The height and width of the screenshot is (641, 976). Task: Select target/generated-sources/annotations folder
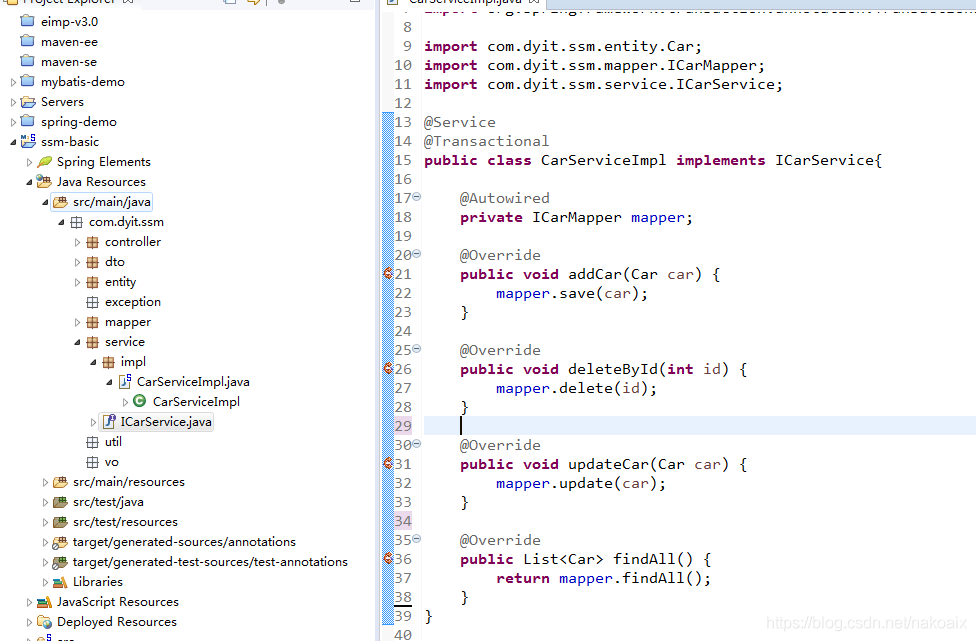pos(184,541)
